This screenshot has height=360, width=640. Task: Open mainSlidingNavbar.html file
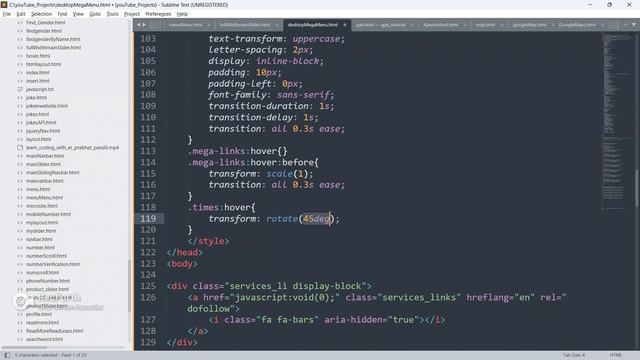coord(53,173)
